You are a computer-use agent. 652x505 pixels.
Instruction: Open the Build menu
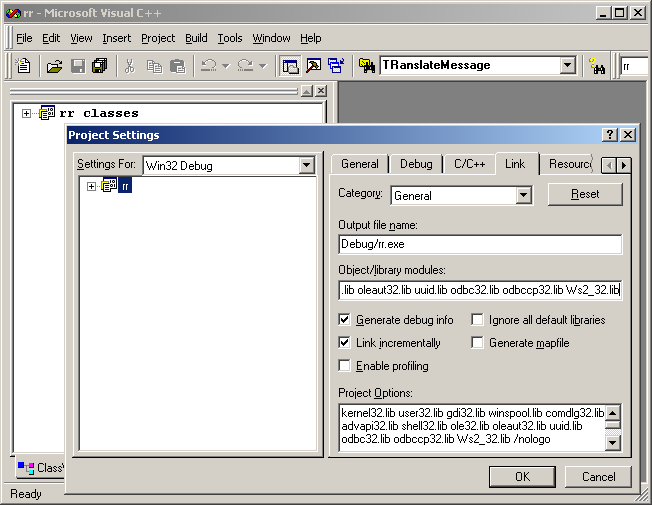coord(196,38)
